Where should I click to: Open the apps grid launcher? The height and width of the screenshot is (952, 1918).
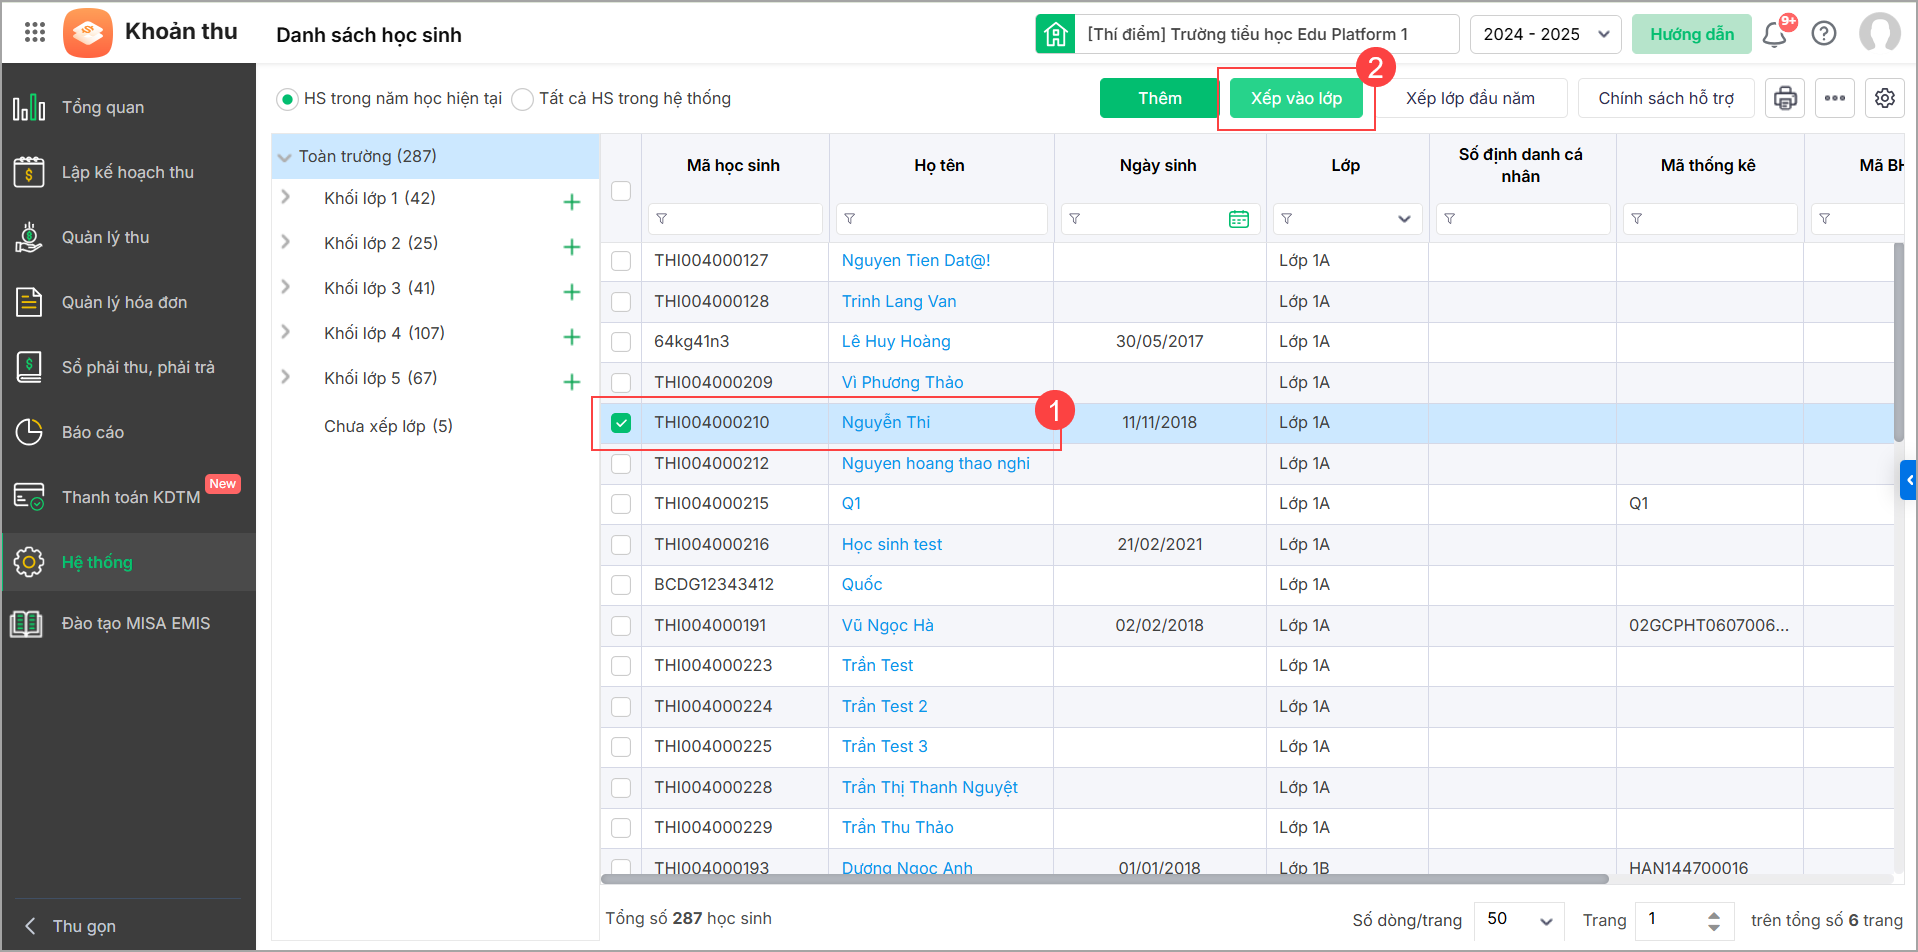pyautogui.click(x=35, y=33)
